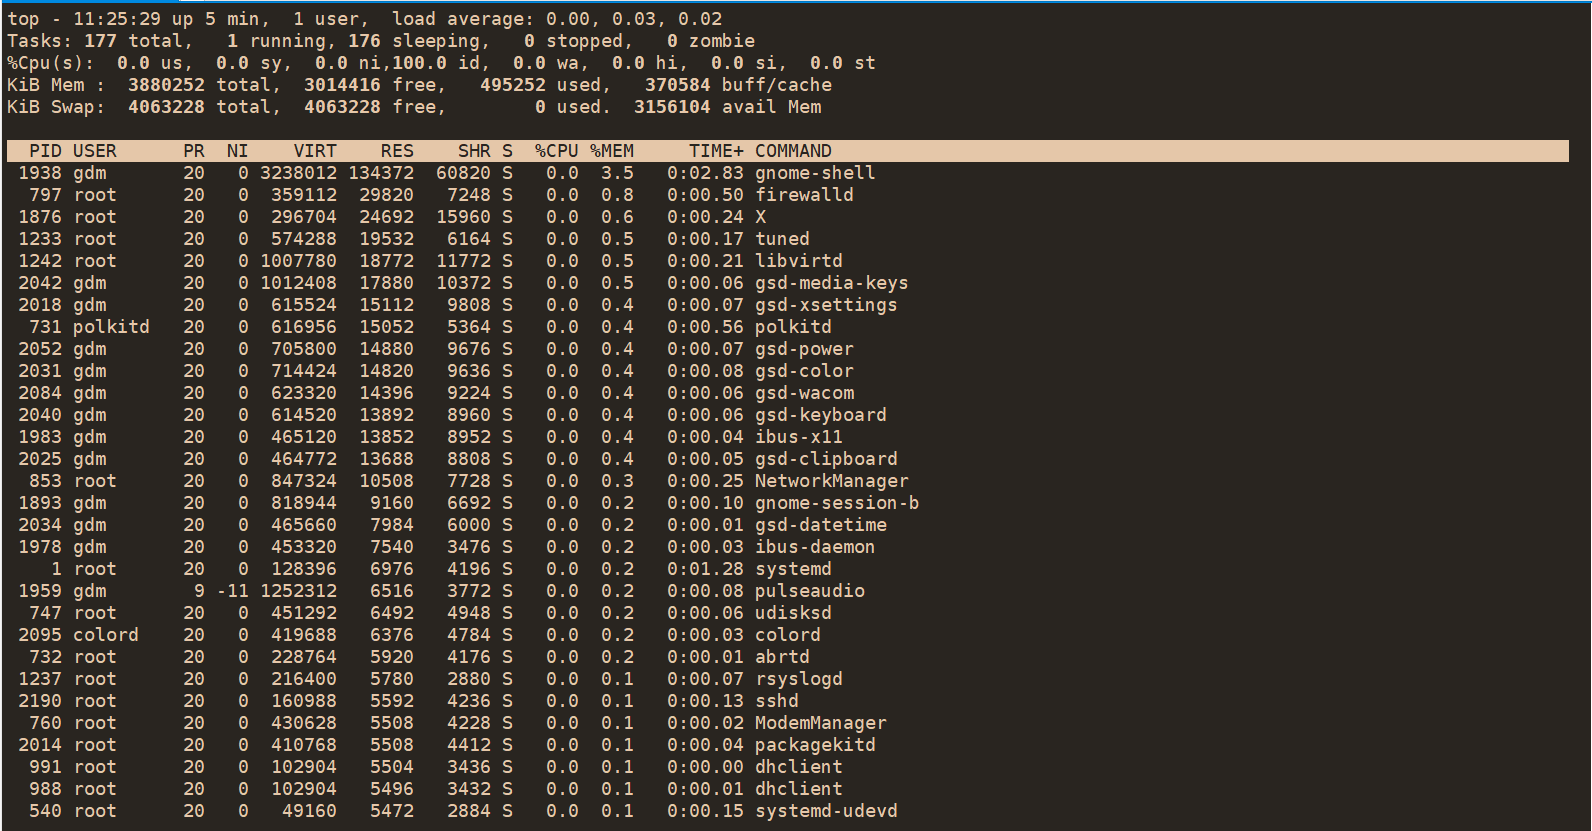Screen dimensions: 1592x831
Task: Click the 176 sleeping tasks count
Action: 364,41
